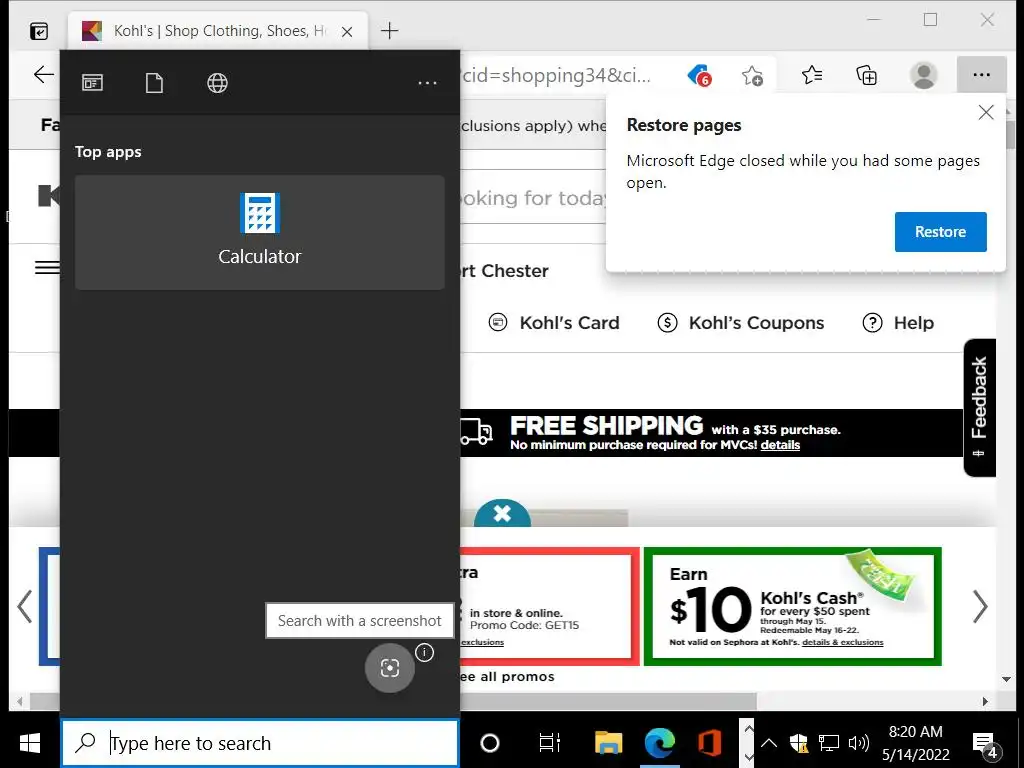The width and height of the screenshot is (1024, 768).
Task: Open Cortana circle on taskbar
Action: tap(490, 743)
